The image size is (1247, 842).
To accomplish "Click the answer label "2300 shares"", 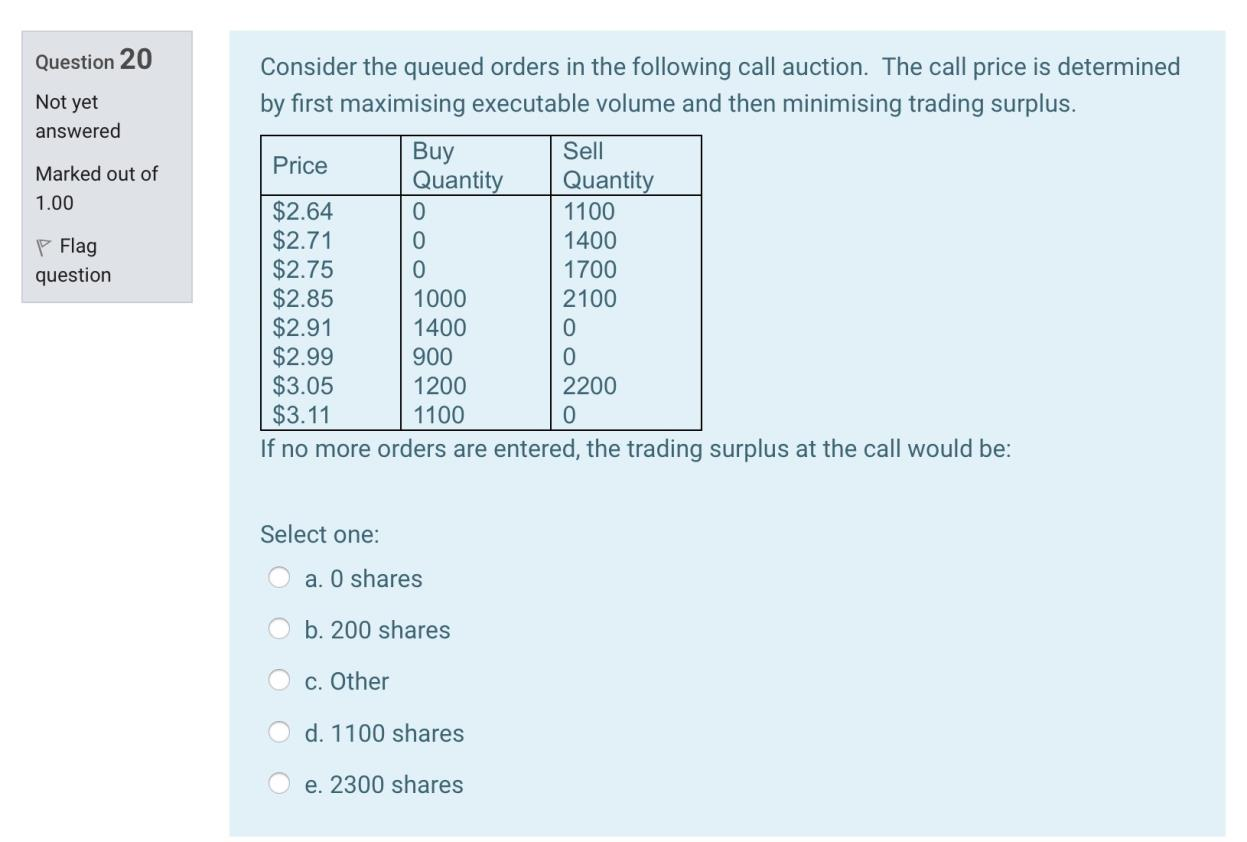I will point(380,785).
